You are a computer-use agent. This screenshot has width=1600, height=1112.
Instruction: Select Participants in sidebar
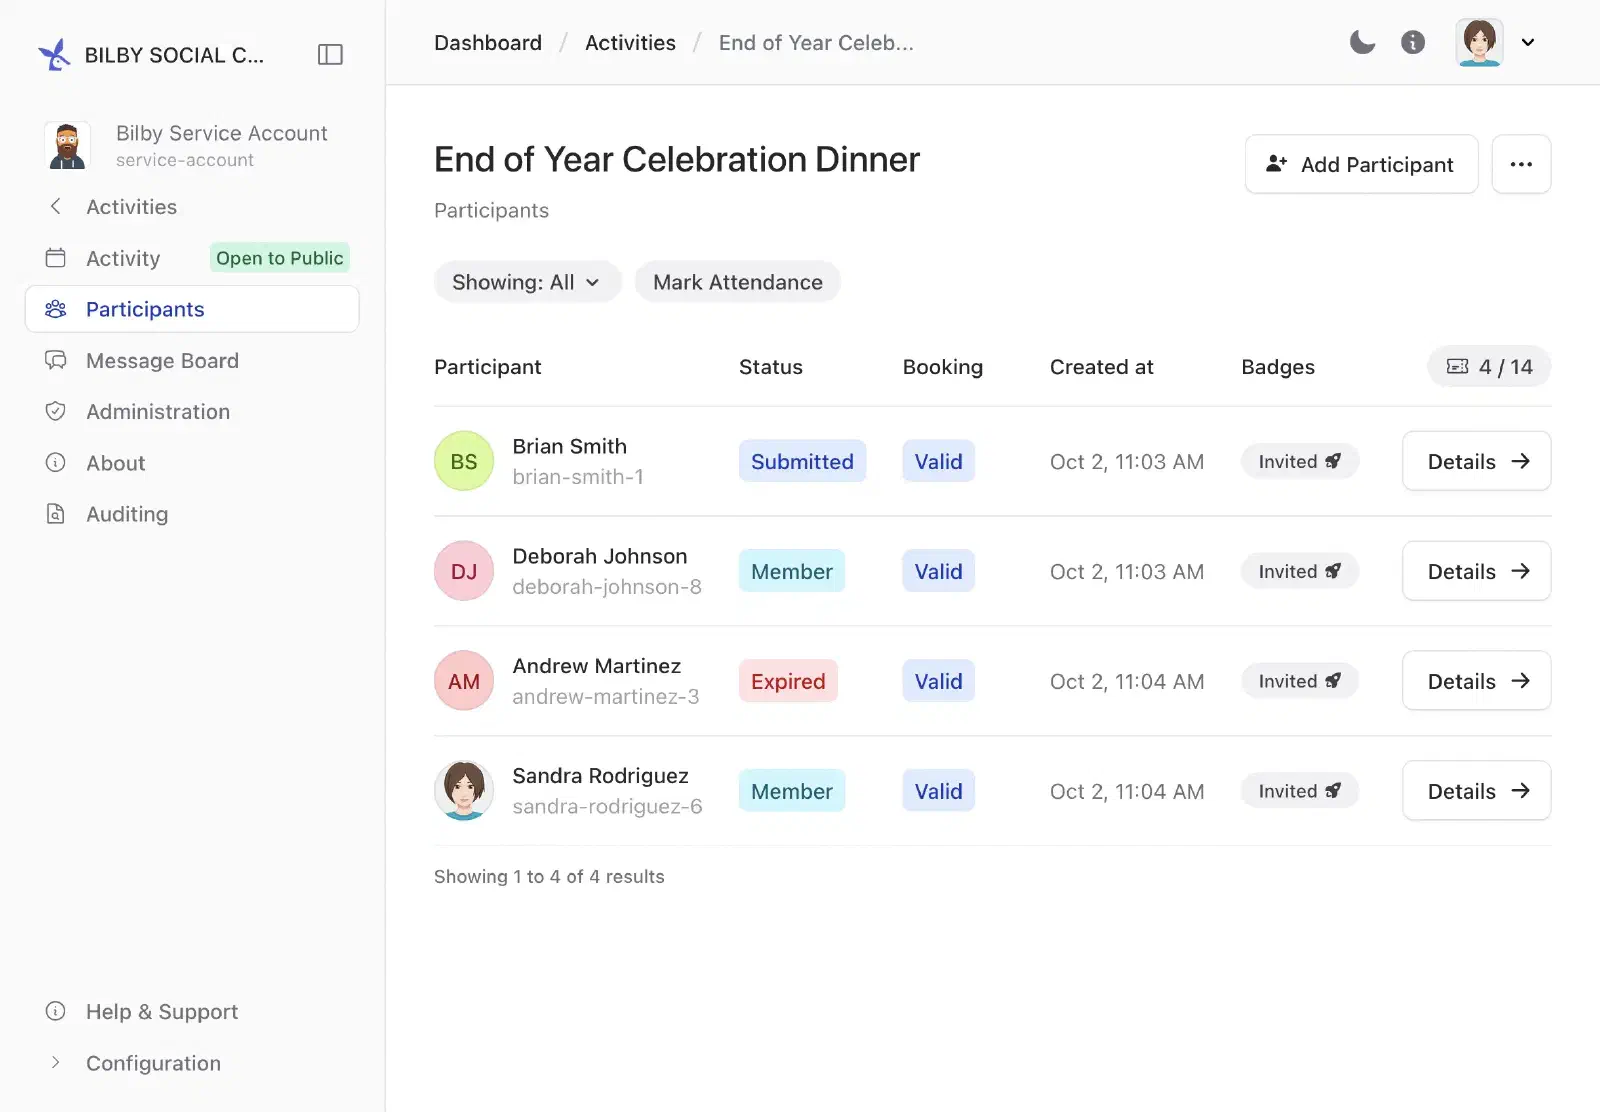[x=192, y=309]
